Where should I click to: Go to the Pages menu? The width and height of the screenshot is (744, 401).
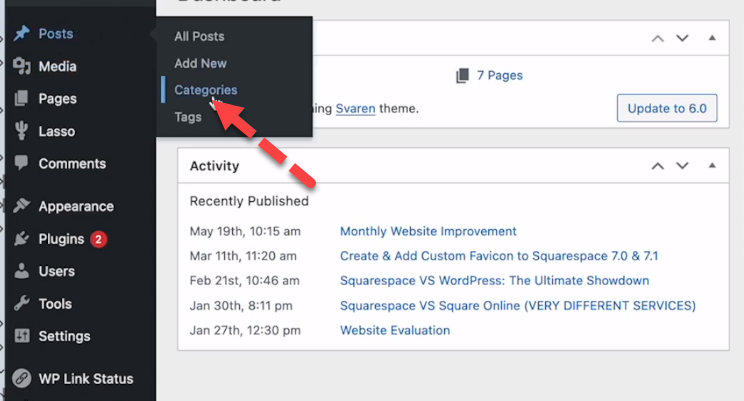click(57, 99)
